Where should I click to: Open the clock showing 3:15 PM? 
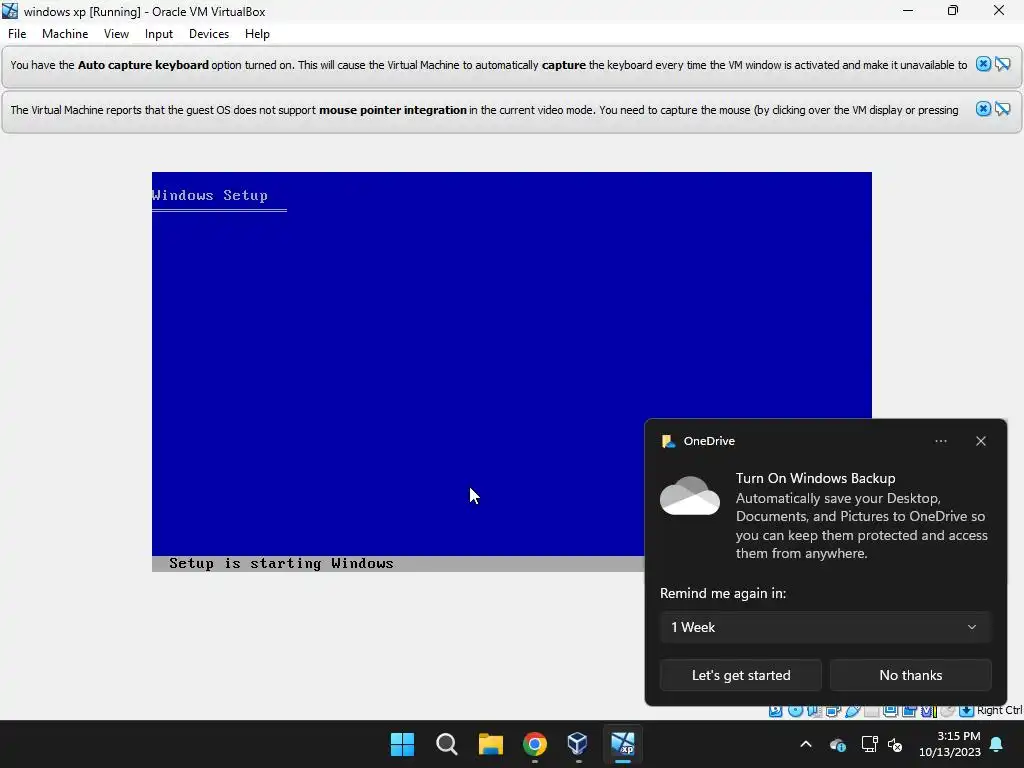point(950,744)
